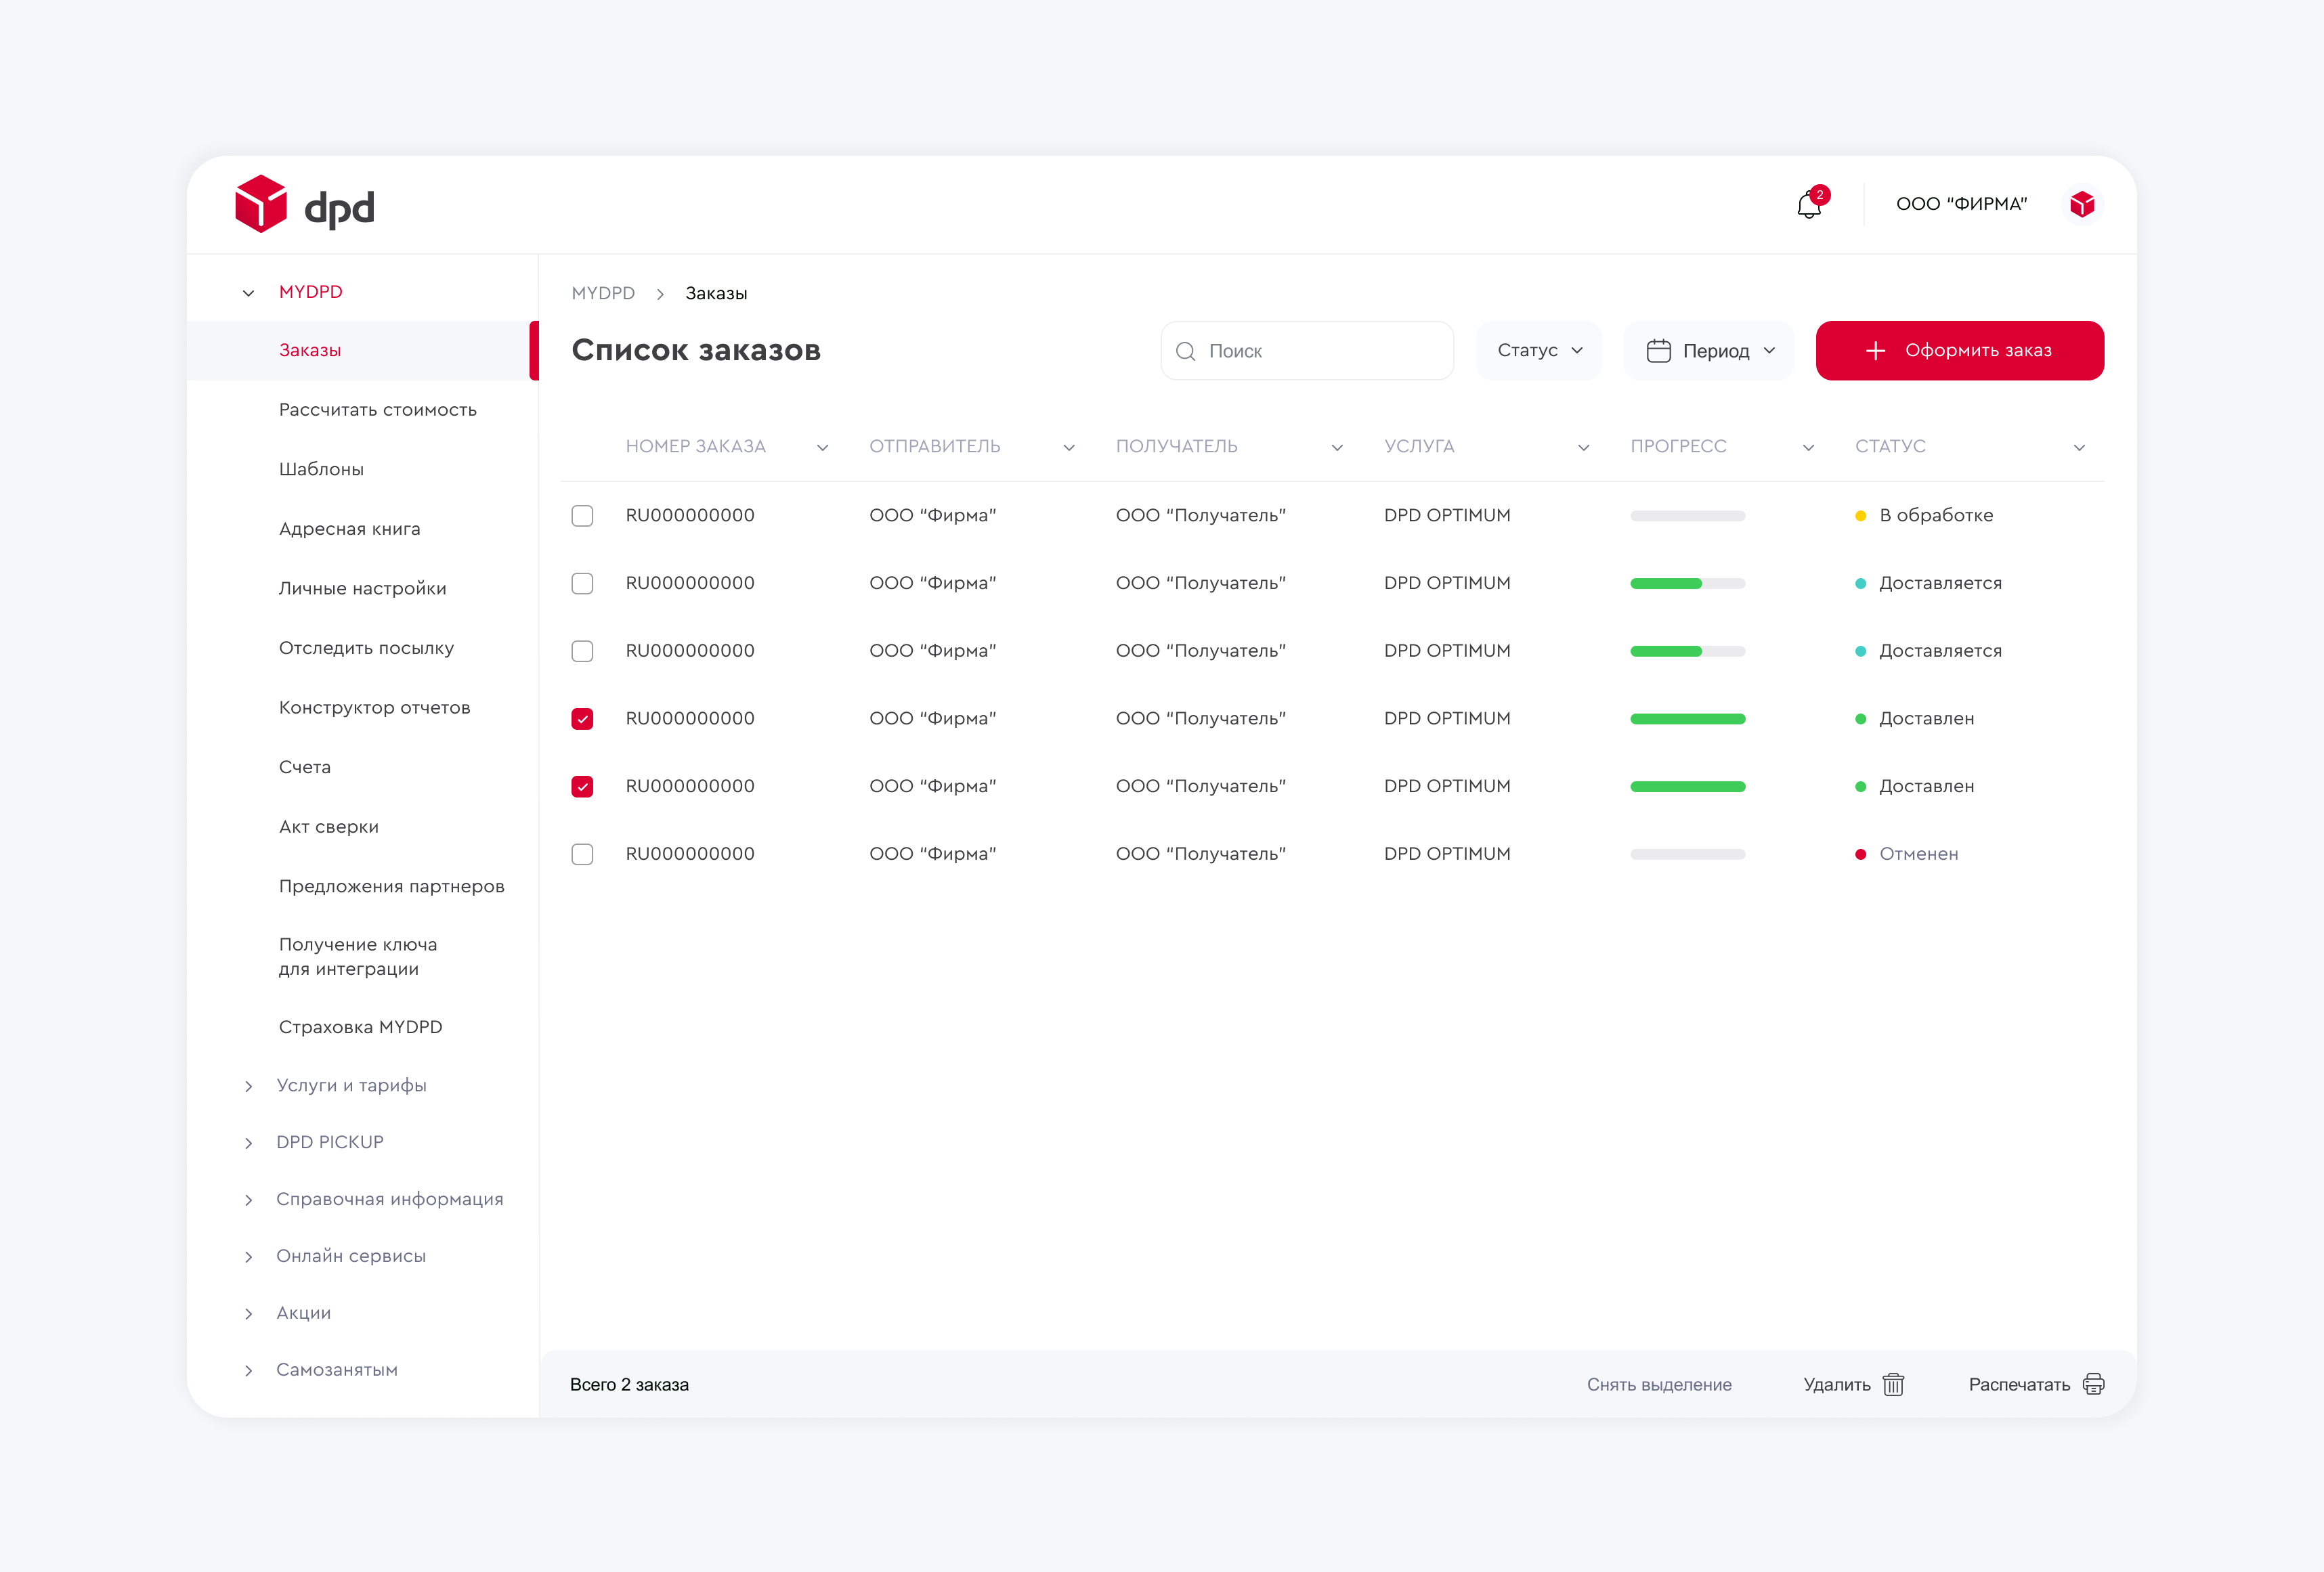
Task: Open СТАТУС column chevron
Action: (x=2079, y=448)
